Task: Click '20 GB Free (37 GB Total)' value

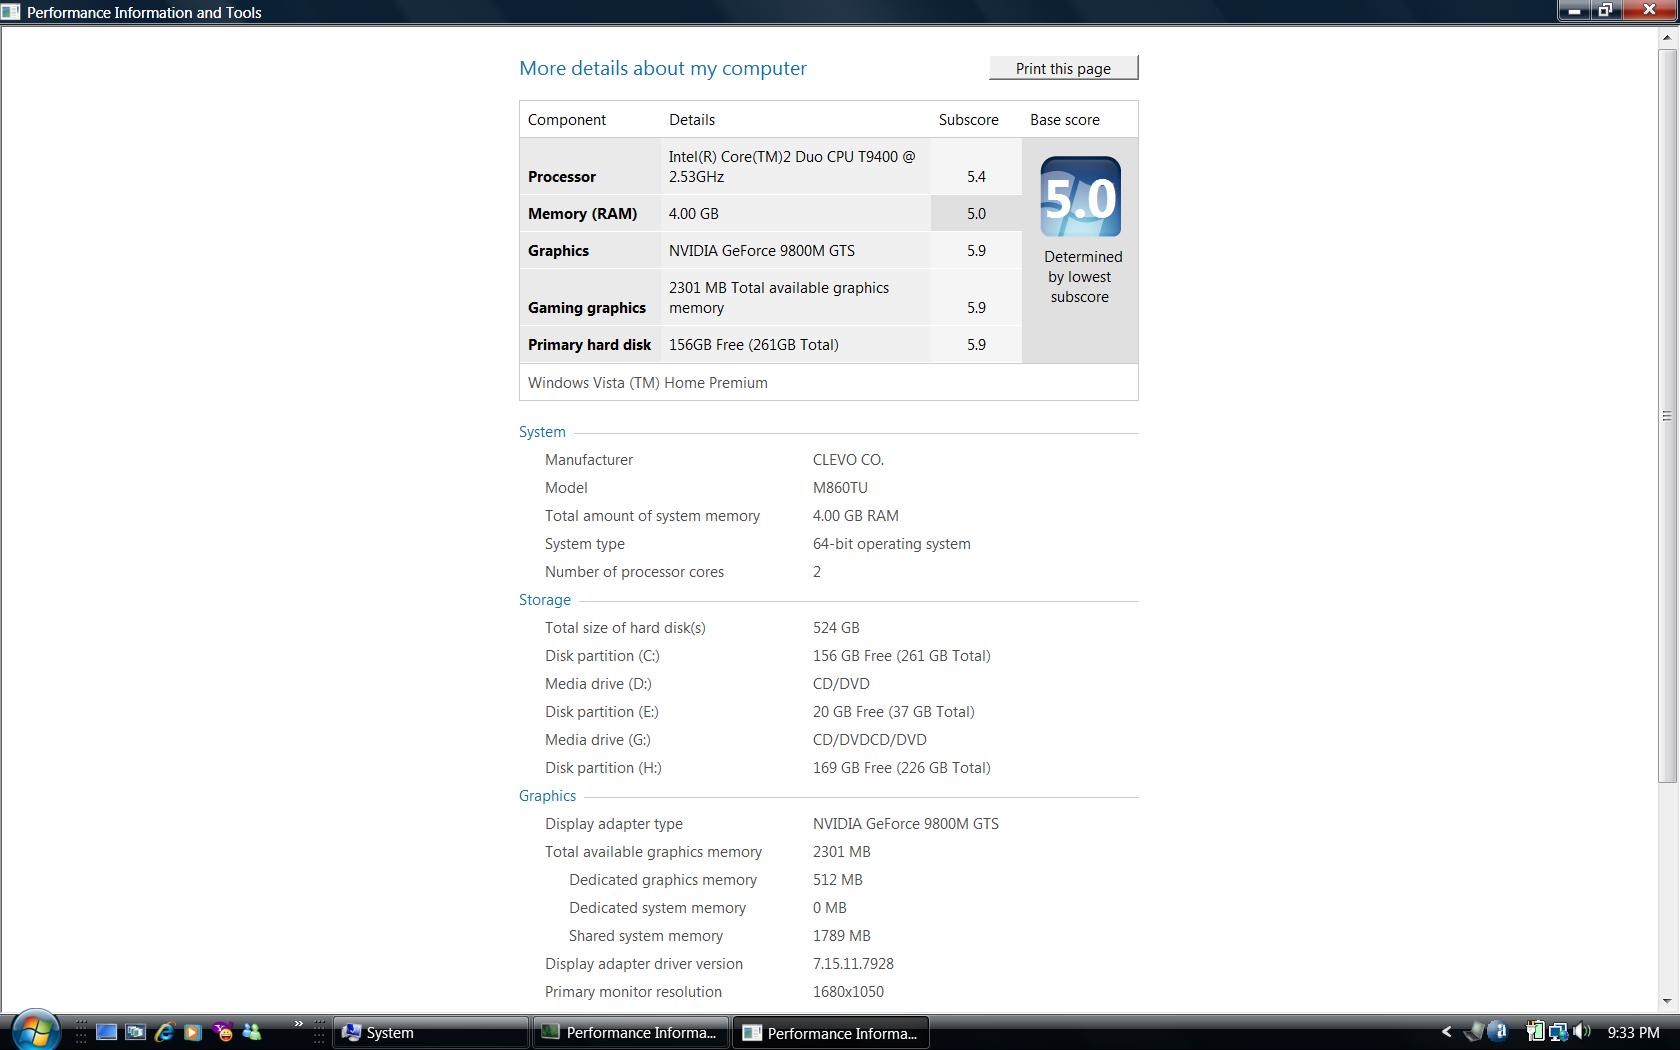Action: pos(894,712)
